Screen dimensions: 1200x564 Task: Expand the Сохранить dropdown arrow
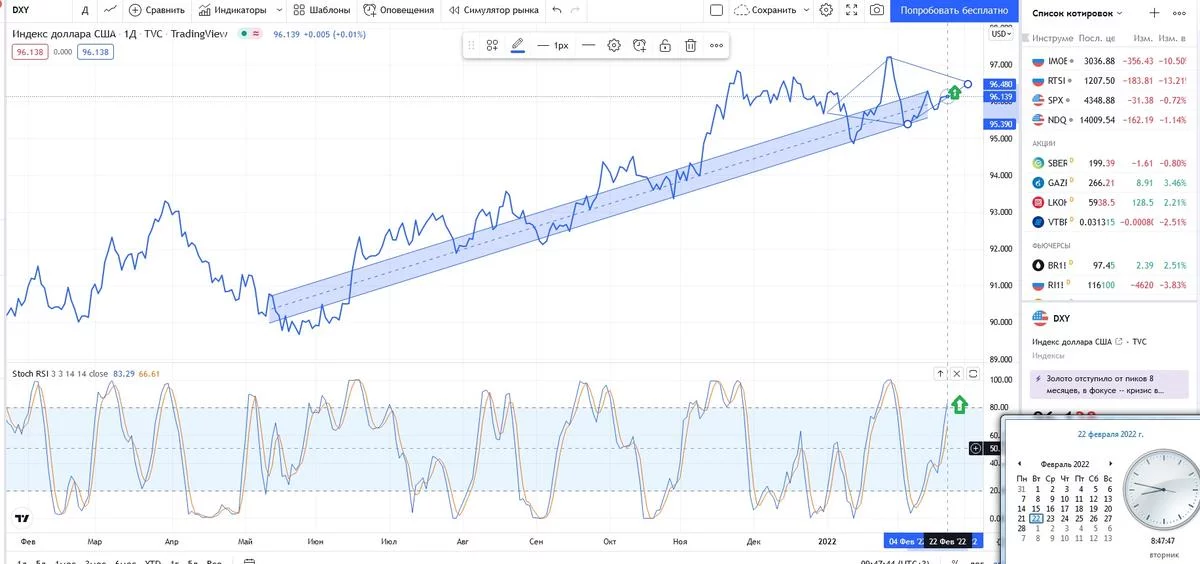click(x=805, y=10)
